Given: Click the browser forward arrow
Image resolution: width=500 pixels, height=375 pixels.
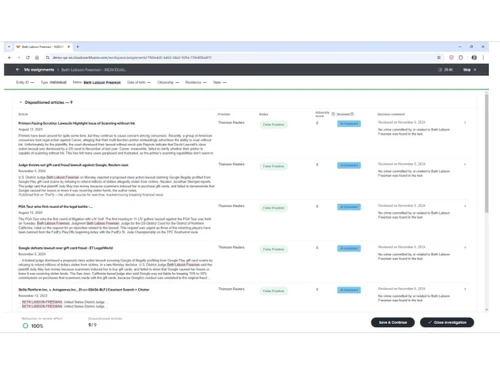Looking at the screenshot, I should pyautogui.click(x=19, y=58).
